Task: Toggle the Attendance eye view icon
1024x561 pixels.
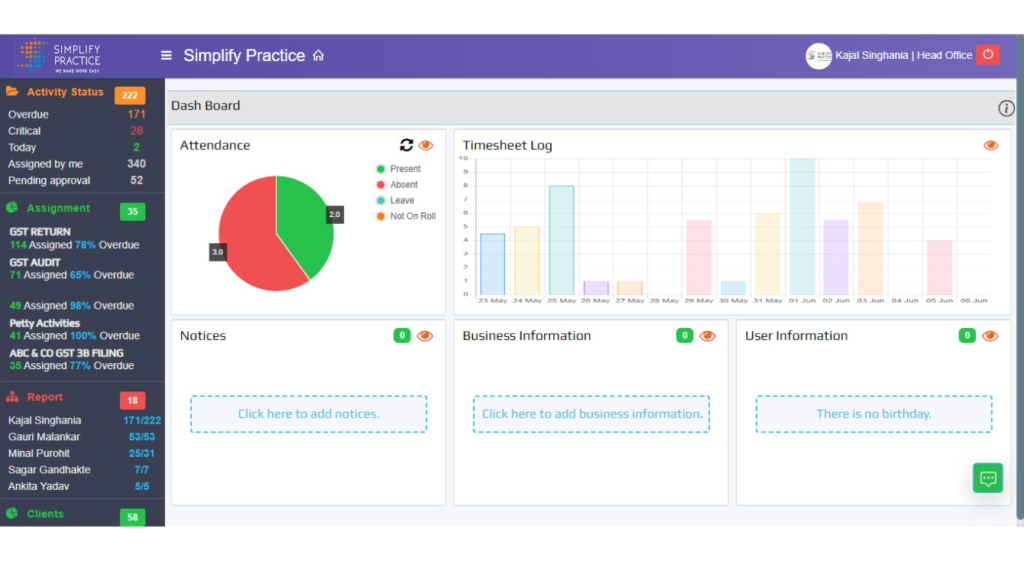Action: tap(426, 145)
